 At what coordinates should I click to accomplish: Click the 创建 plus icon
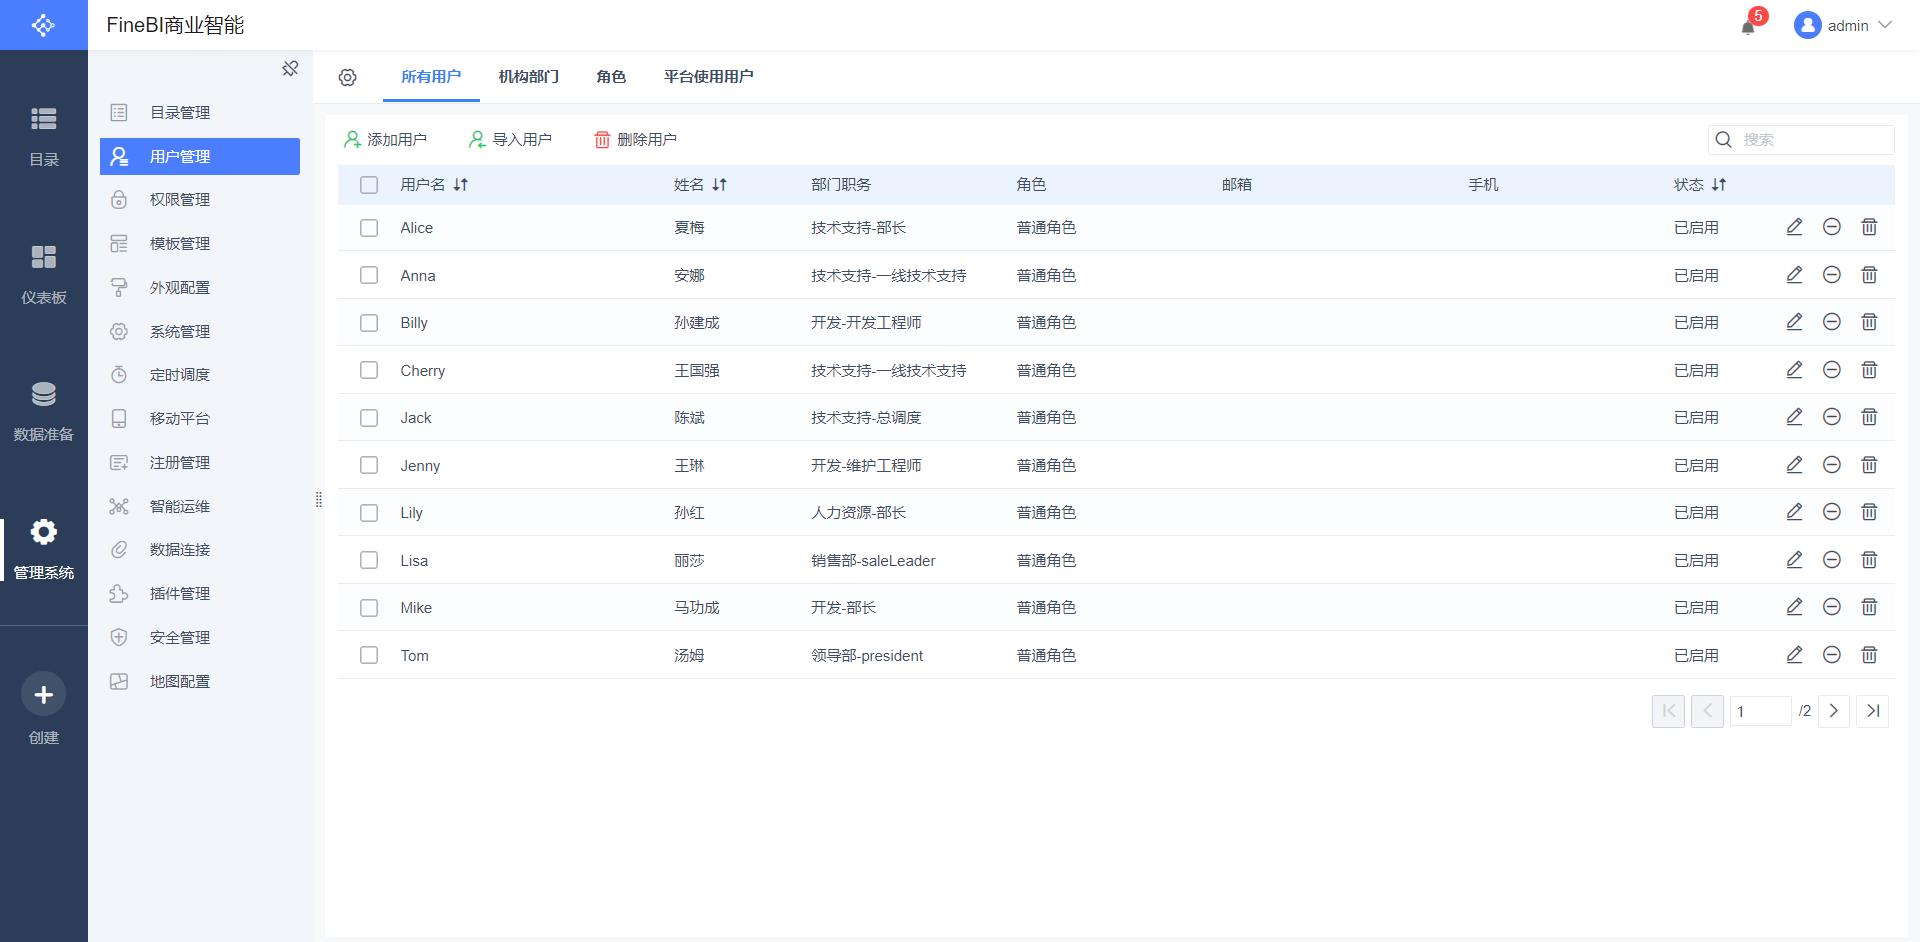point(43,693)
